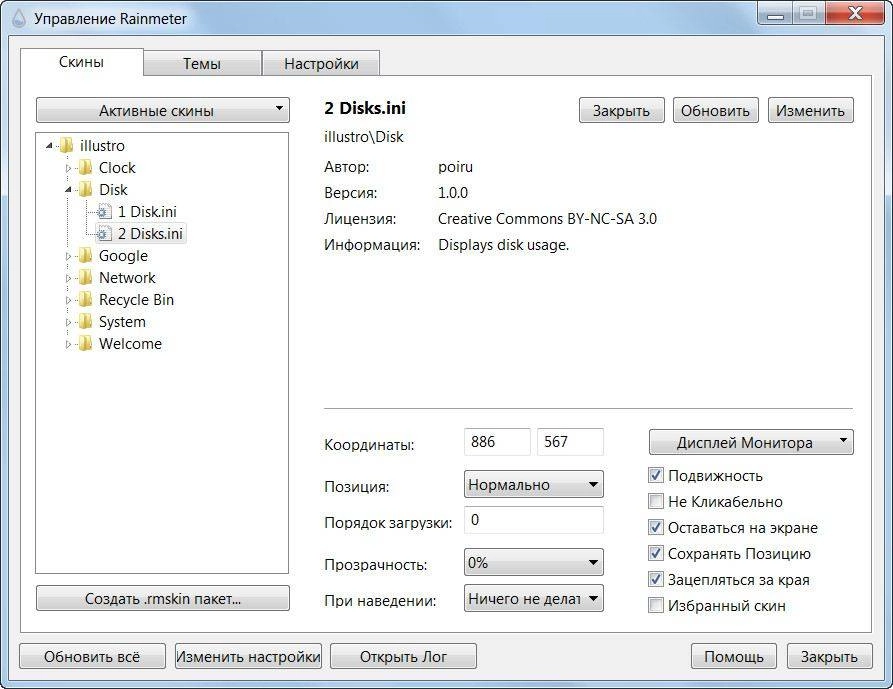
Task: Click the Disk folder icon
Action: pyautogui.click(x=85, y=190)
